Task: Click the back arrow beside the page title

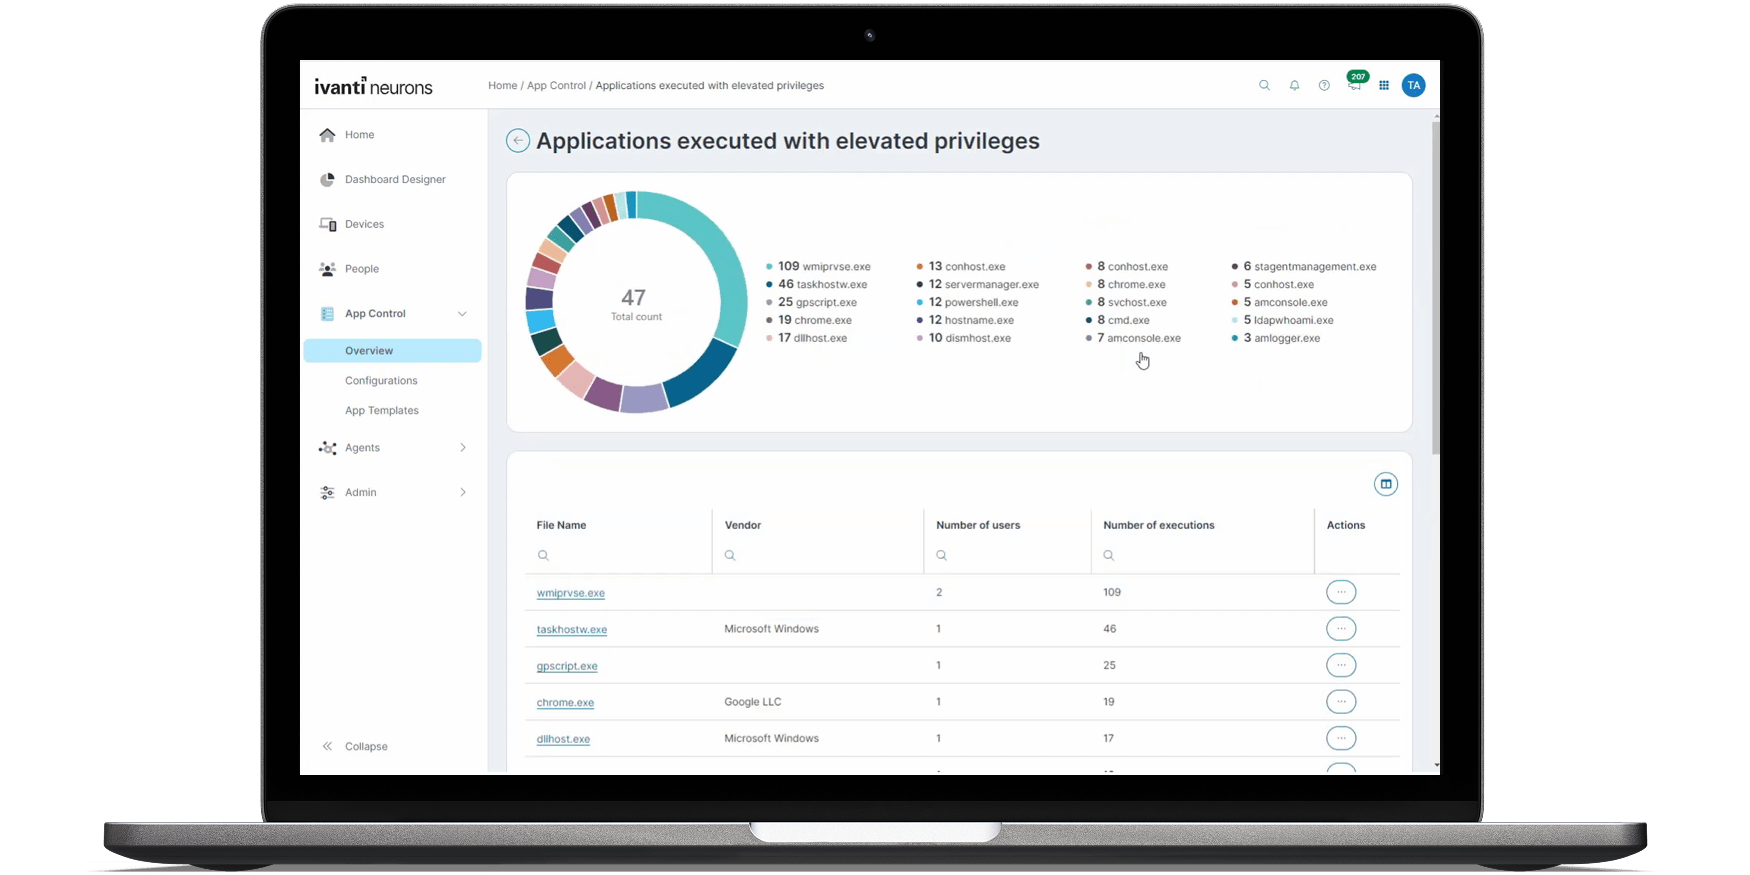Action: (518, 141)
